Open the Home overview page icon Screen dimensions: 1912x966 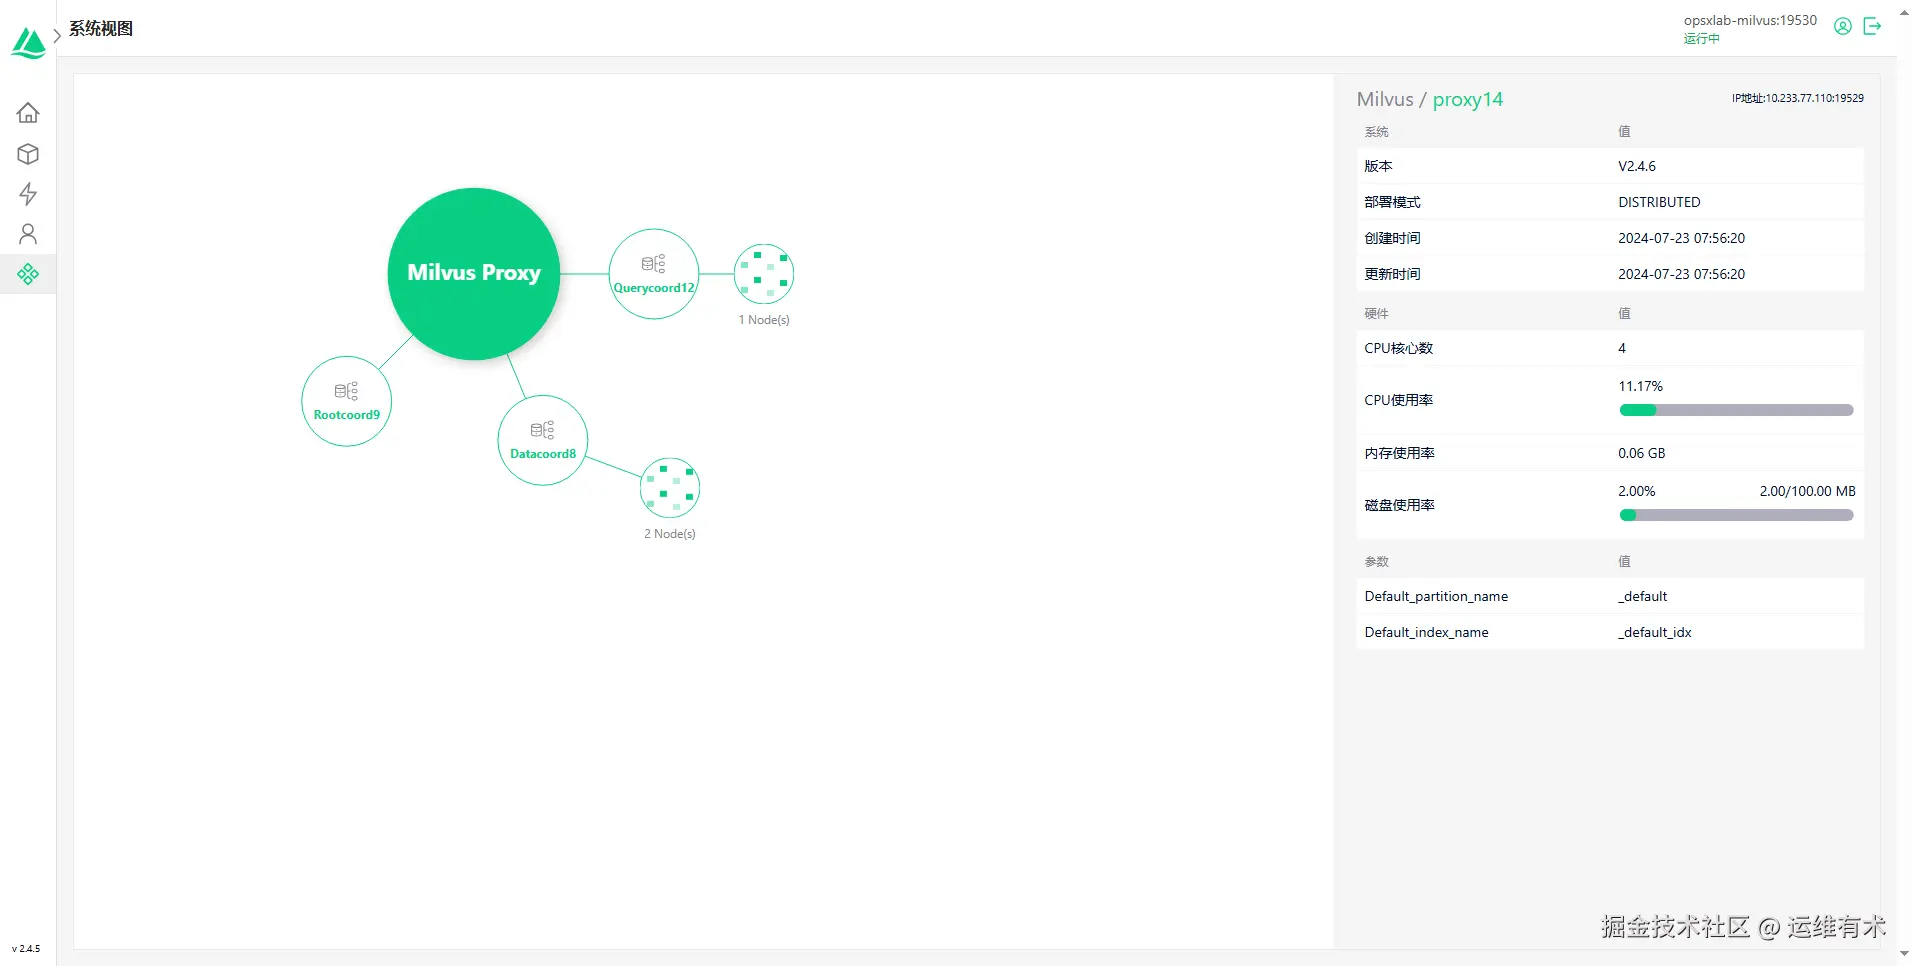click(x=28, y=112)
